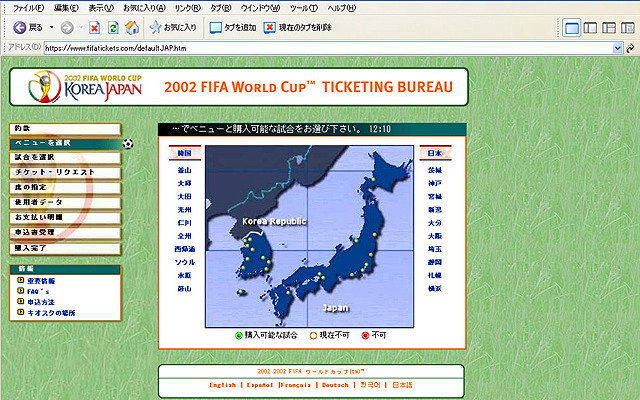
Task: Select the single-pane layout icon
Action: click(571, 28)
